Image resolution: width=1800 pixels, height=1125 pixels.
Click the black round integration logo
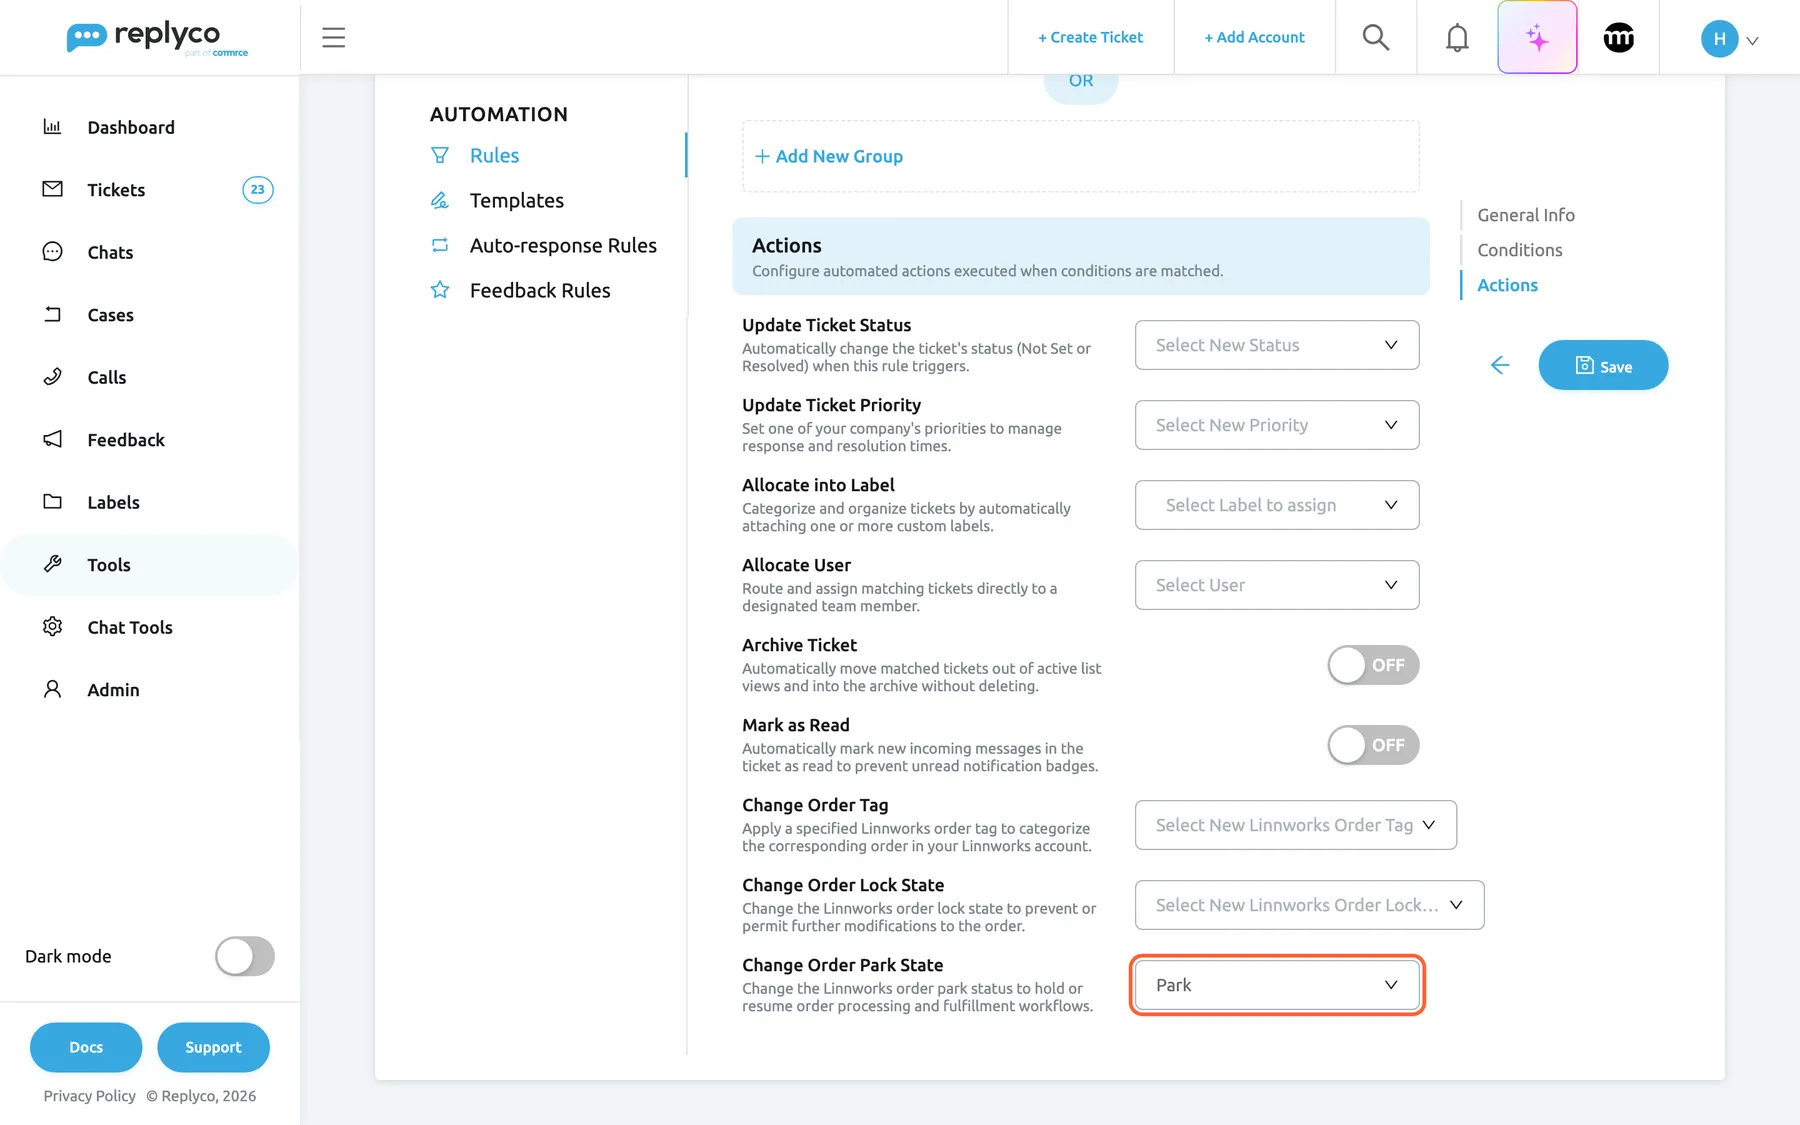(1618, 37)
